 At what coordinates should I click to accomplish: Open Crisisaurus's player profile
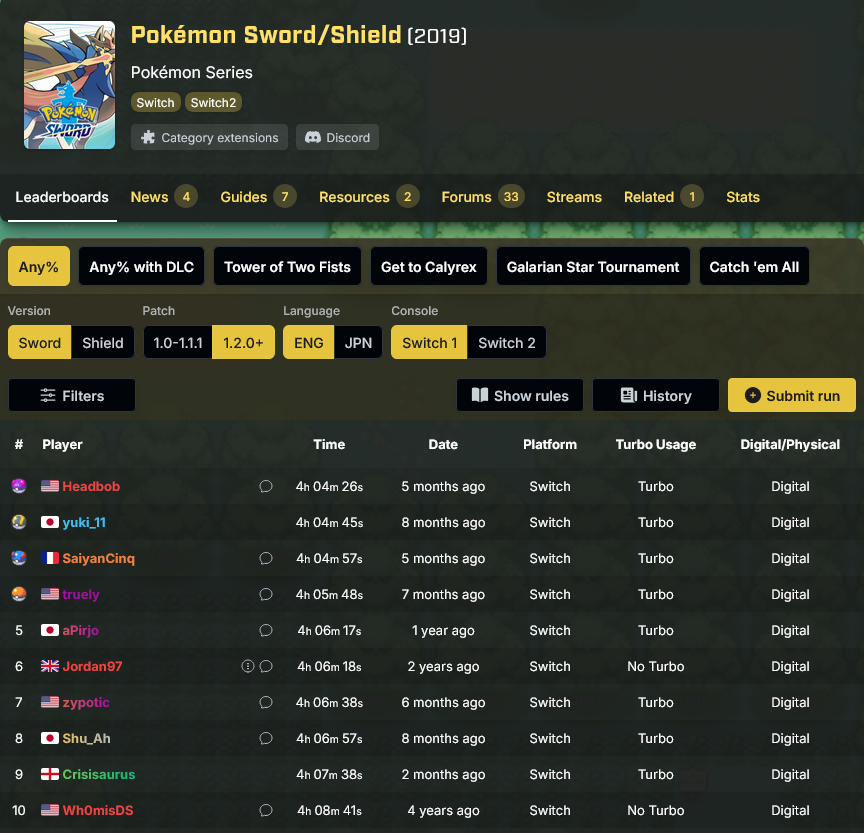click(x=99, y=774)
